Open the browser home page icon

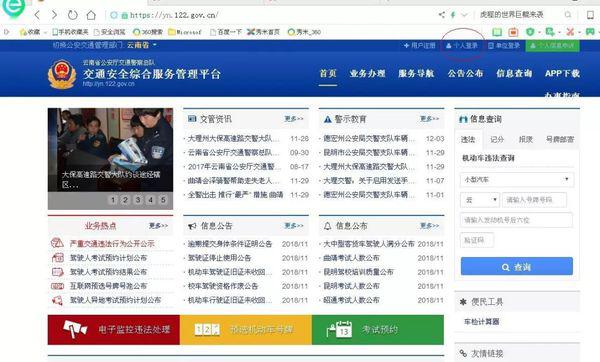pyautogui.click(x=91, y=15)
